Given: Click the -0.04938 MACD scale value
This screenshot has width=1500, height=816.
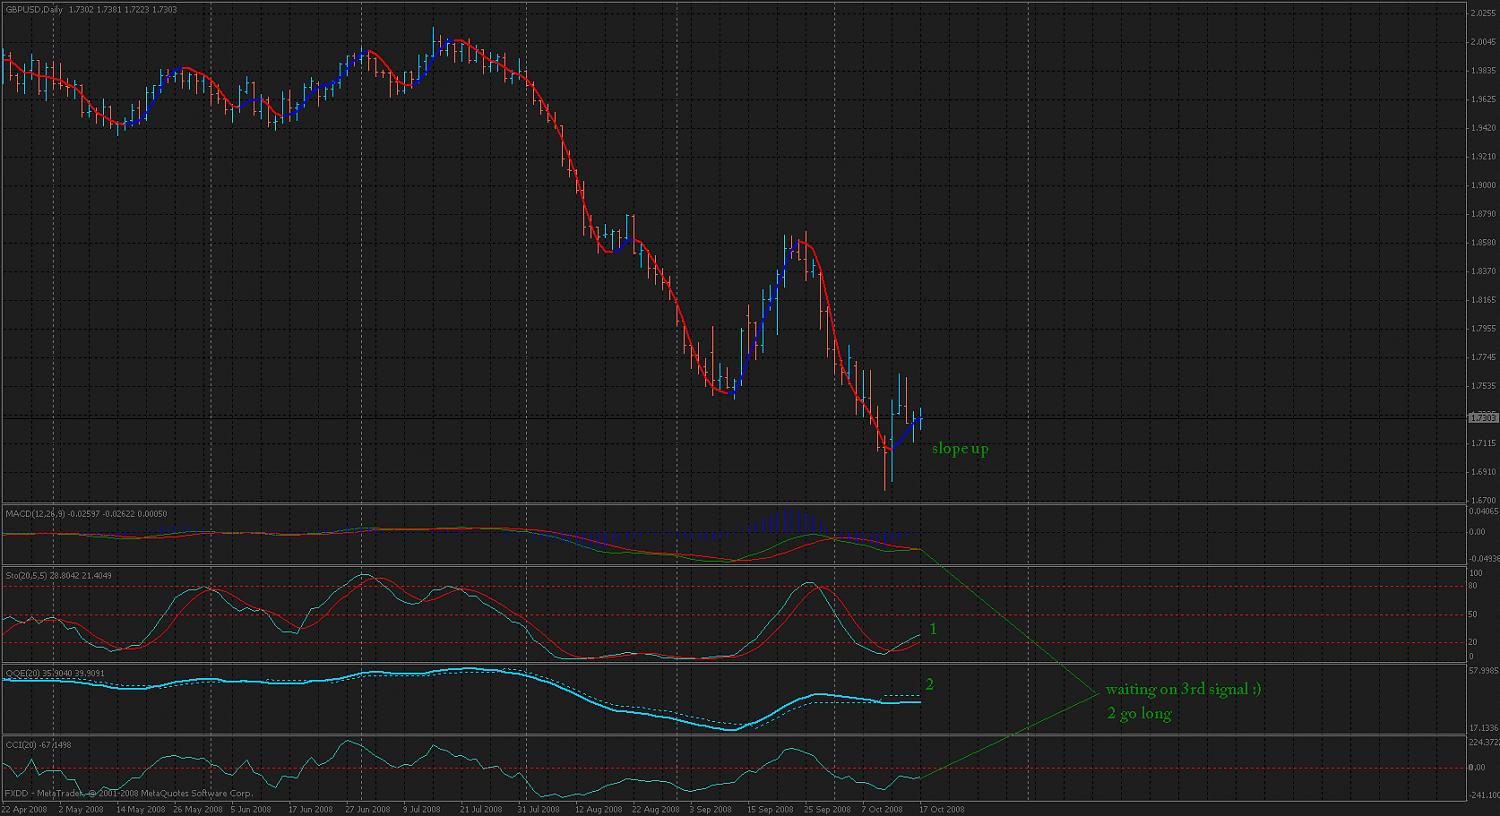Looking at the screenshot, I should (x=1483, y=559).
